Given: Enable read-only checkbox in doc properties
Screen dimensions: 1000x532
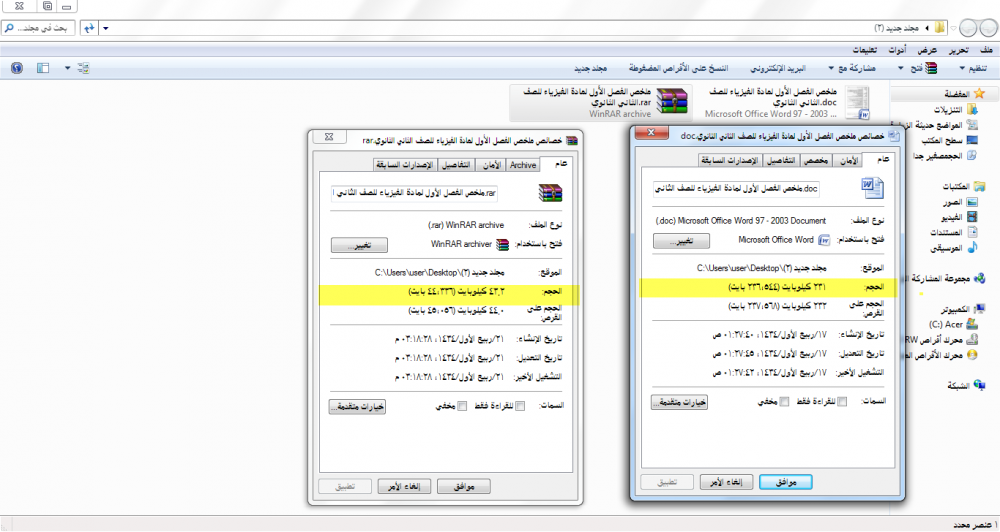Looking at the screenshot, I should click(x=841, y=401).
